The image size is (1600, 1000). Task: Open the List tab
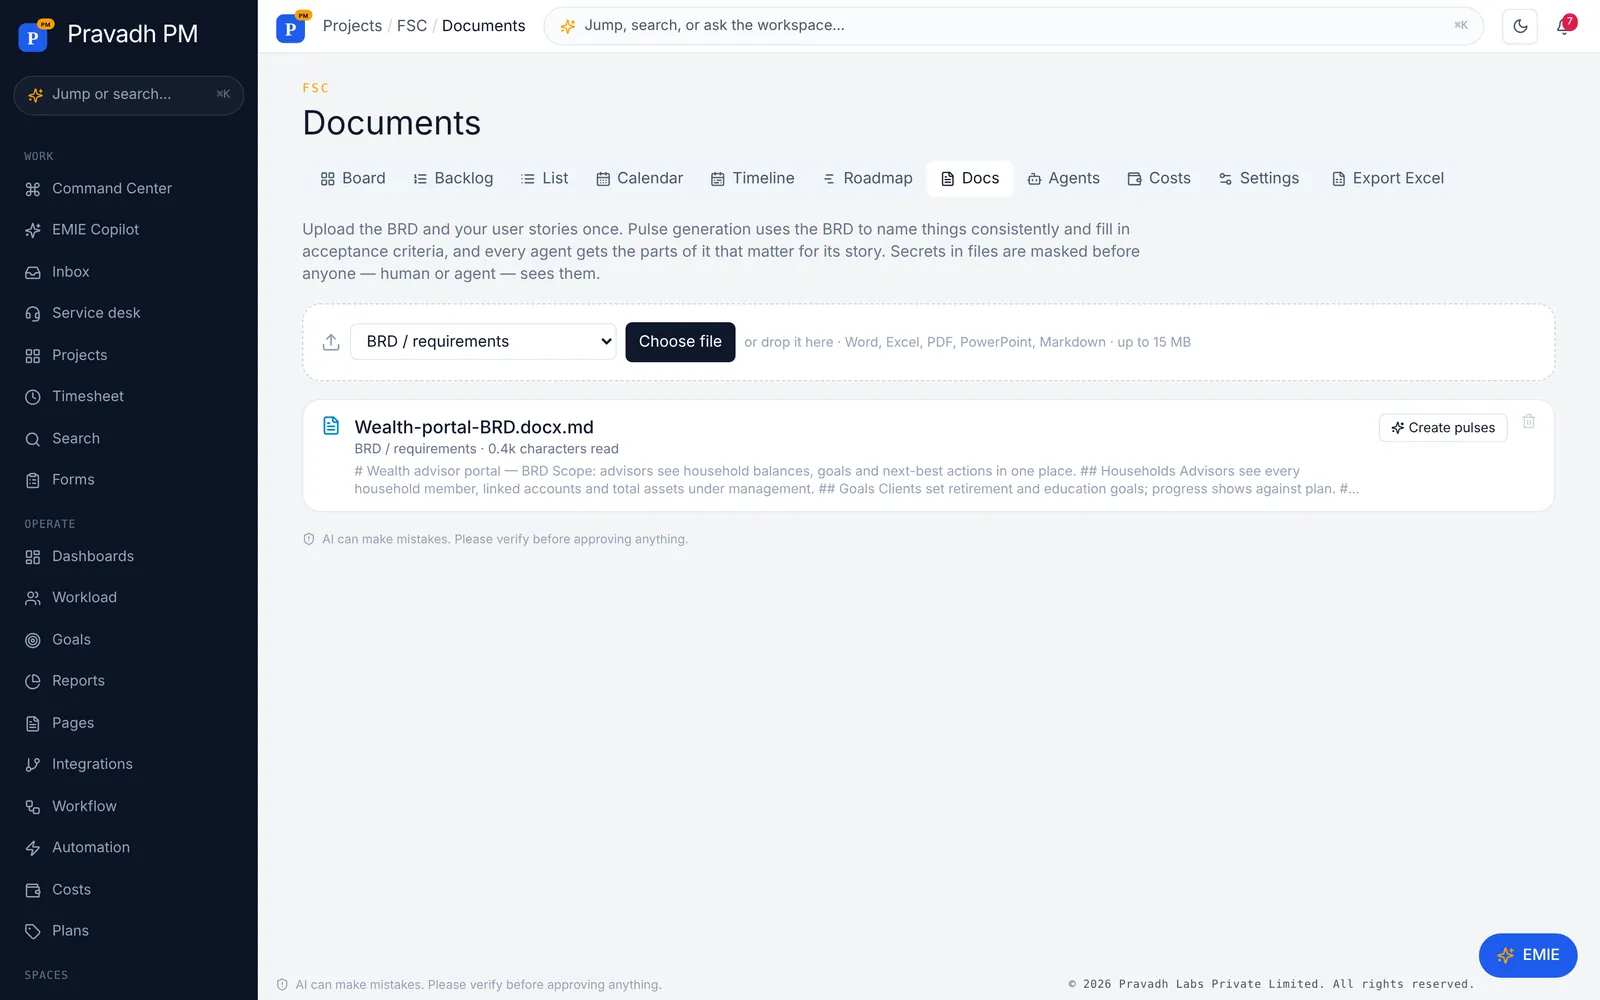(x=545, y=178)
